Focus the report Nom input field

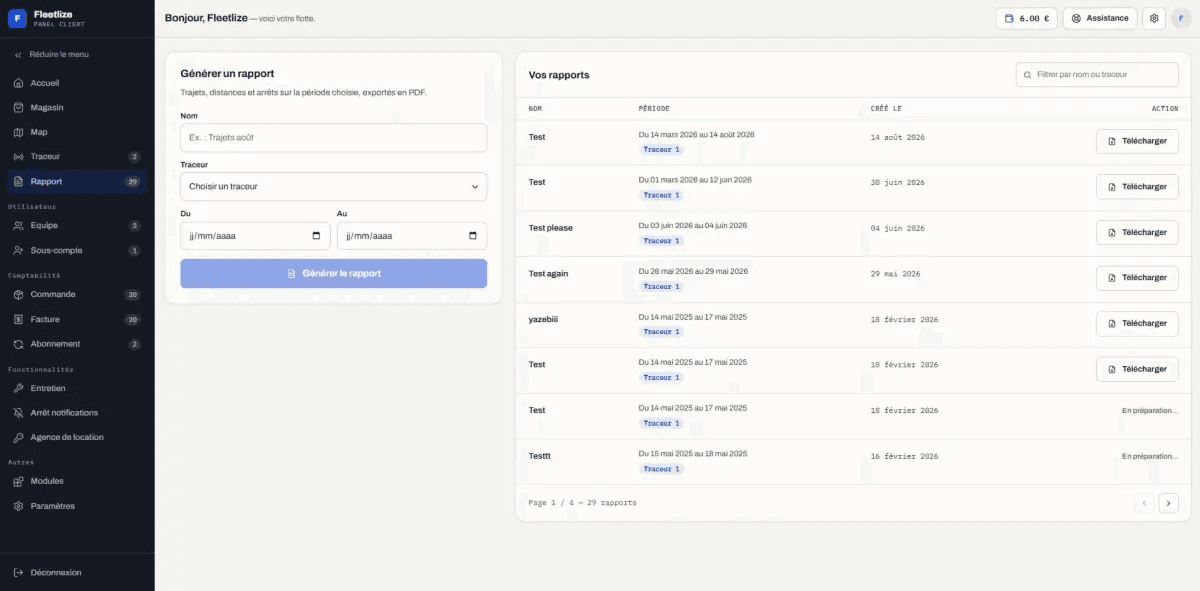pyautogui.click(x=333, y=137)
